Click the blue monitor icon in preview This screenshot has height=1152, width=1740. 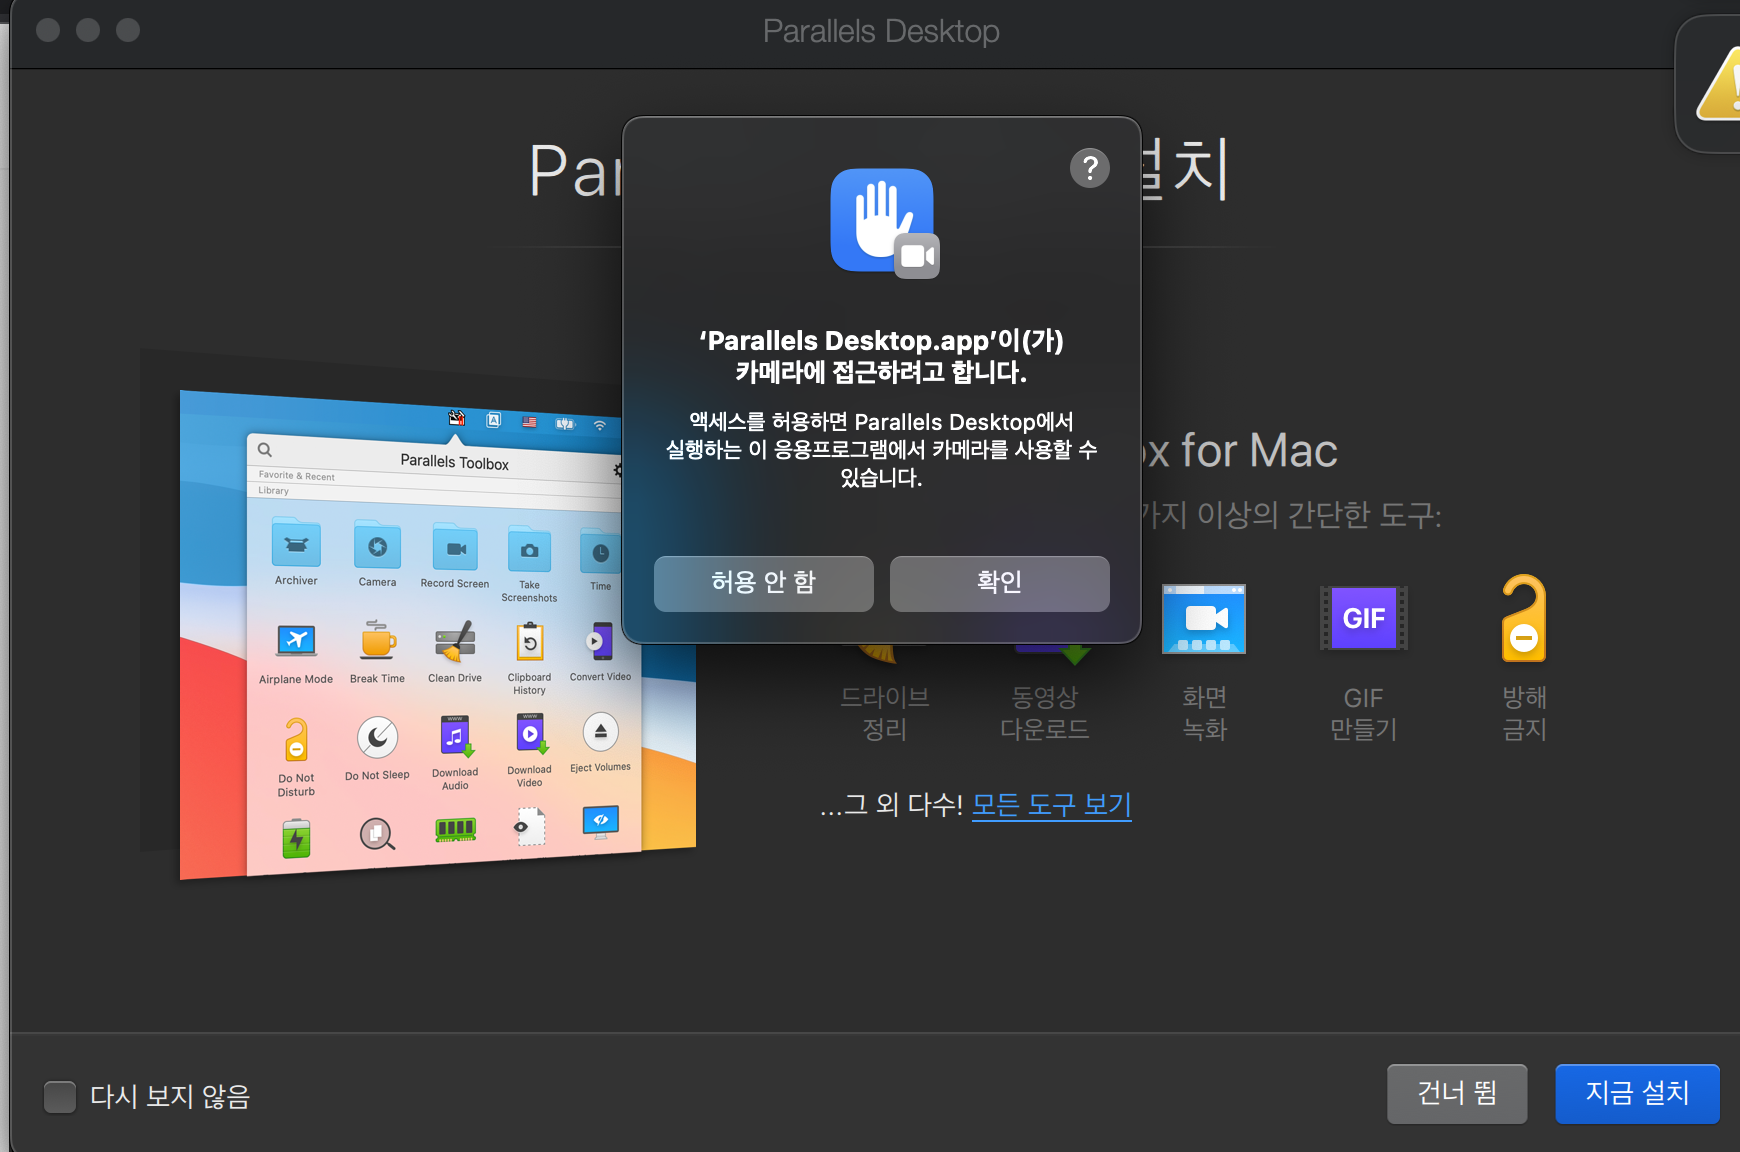[x=600, y=821]
